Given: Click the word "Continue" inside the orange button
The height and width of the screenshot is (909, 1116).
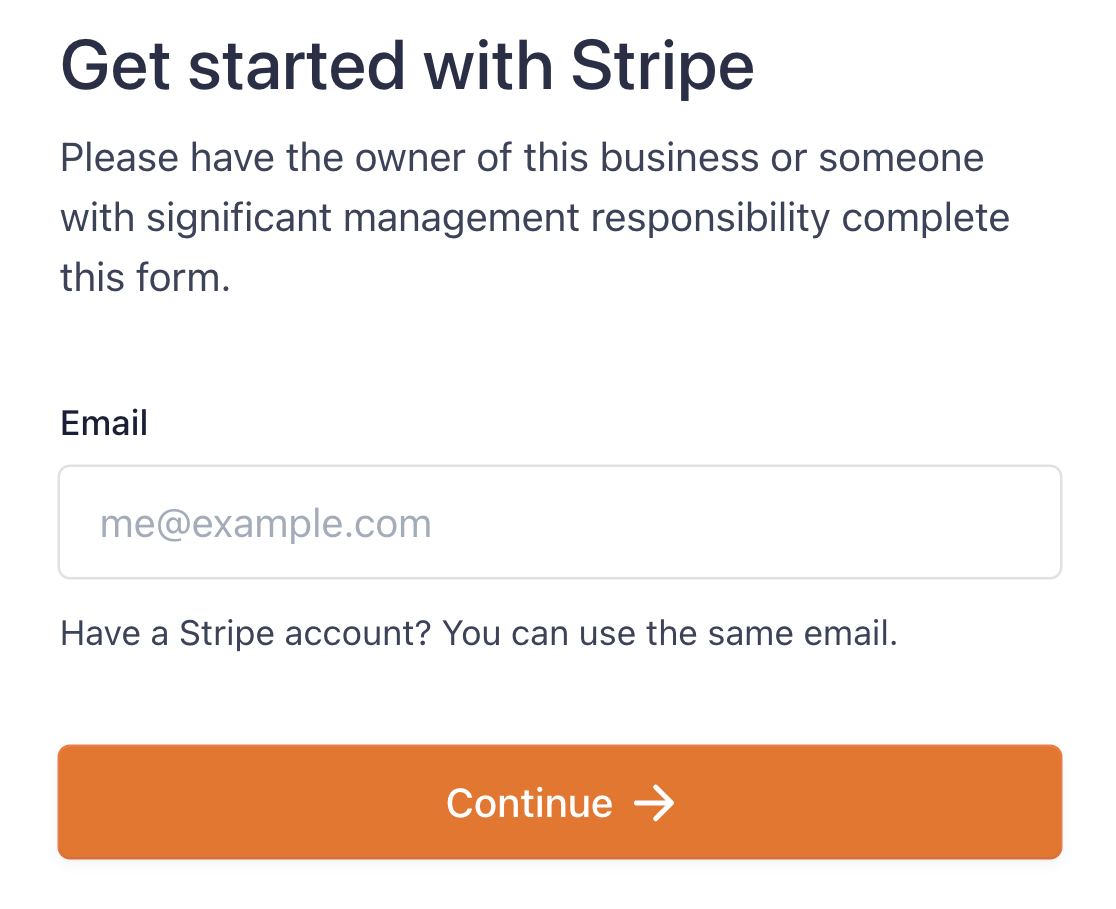Looking at the screenshot, I should (529, 803).
